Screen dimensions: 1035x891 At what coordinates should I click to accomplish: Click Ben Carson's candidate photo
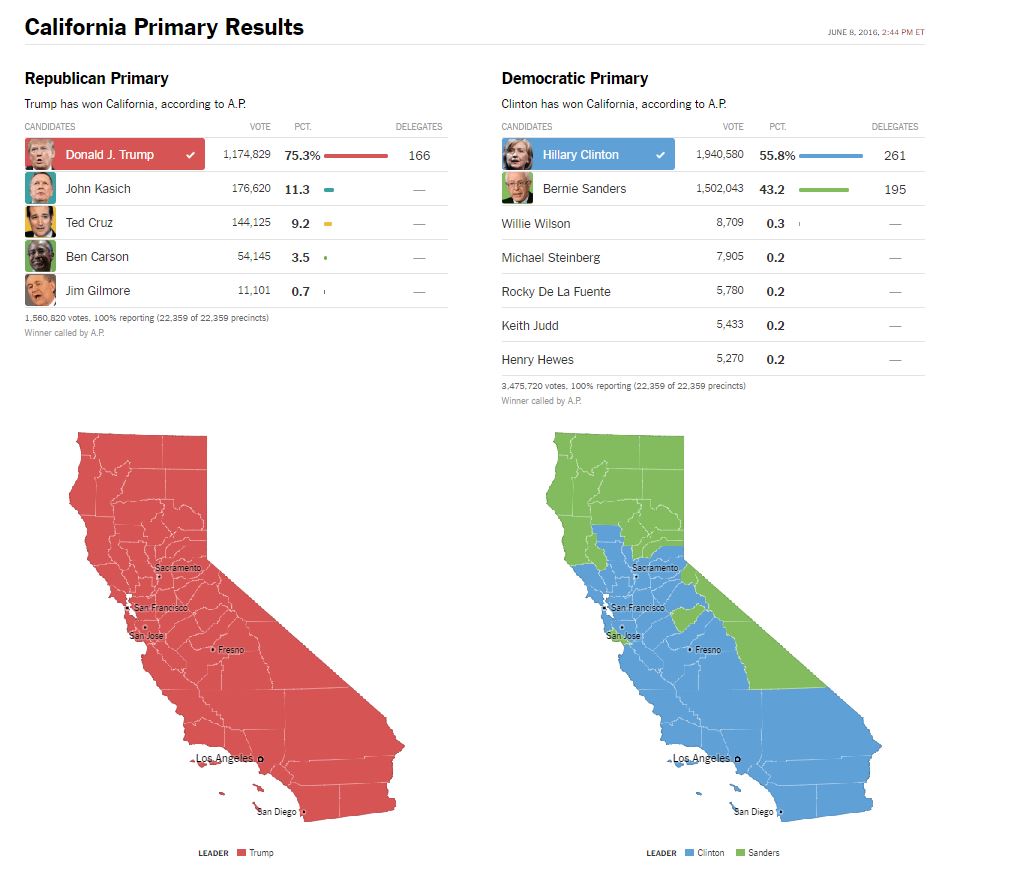(x=41, y=257)
